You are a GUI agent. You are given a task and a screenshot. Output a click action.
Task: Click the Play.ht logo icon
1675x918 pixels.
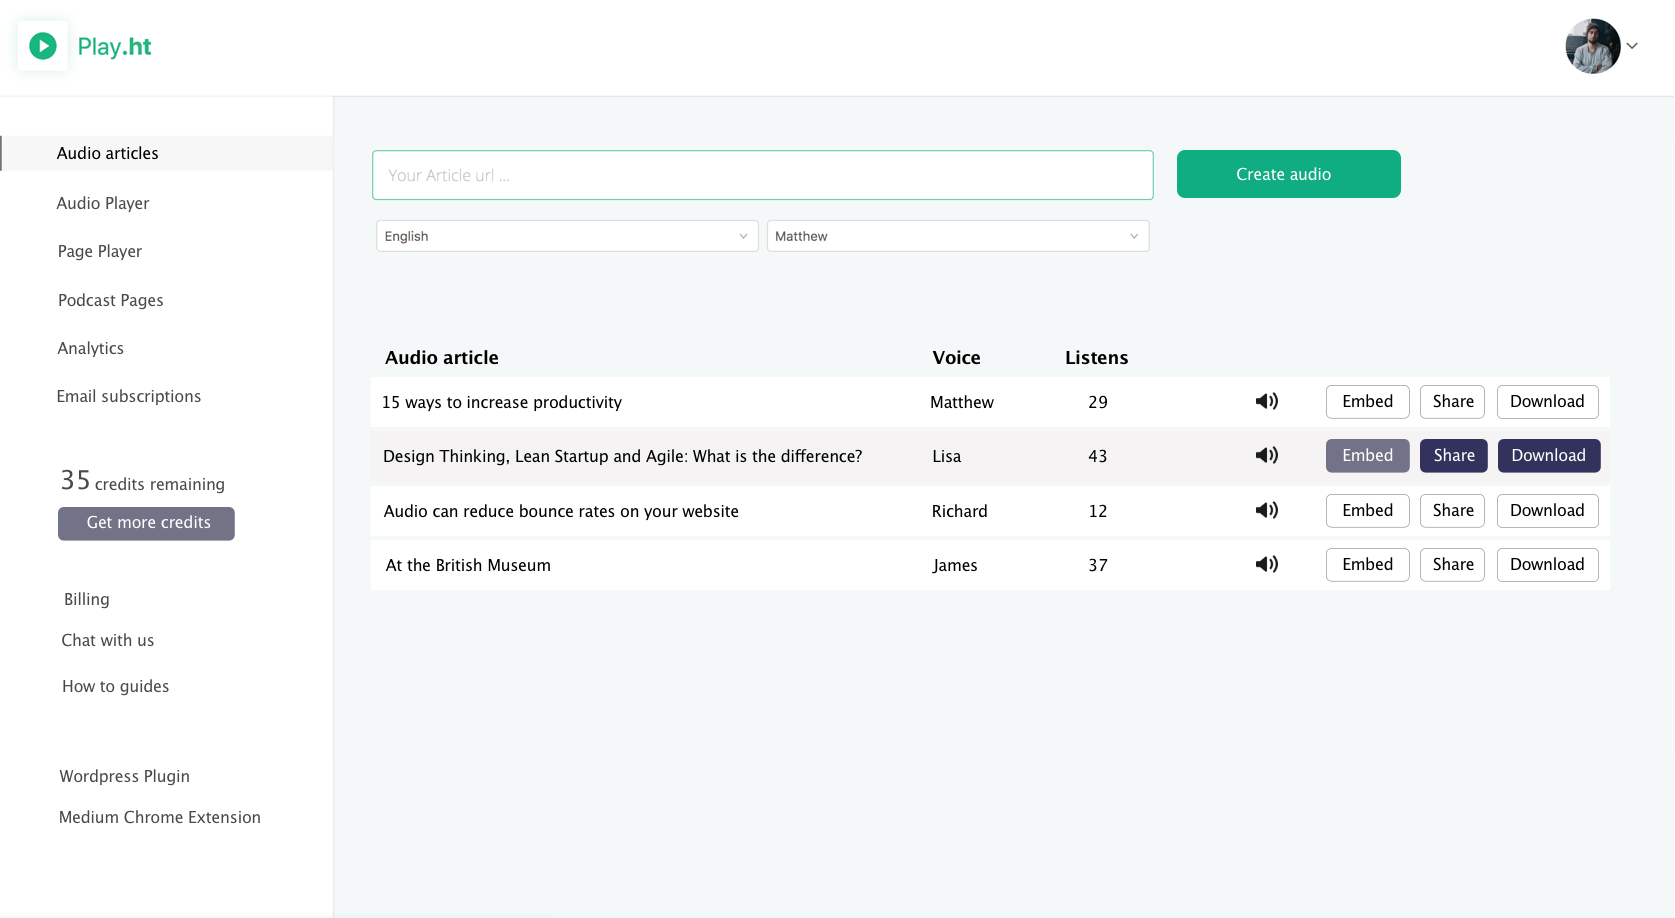pyautogui.click(x=41, y=45)
